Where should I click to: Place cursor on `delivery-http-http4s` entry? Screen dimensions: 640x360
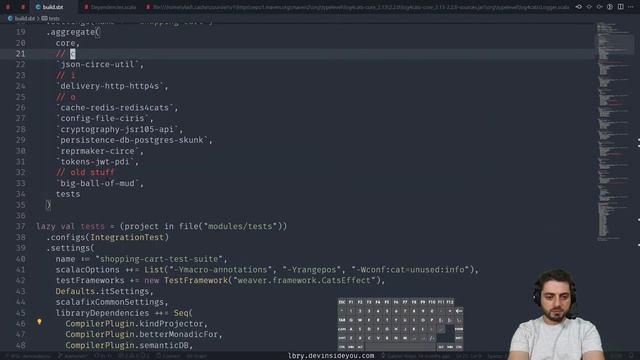point(112,86)
